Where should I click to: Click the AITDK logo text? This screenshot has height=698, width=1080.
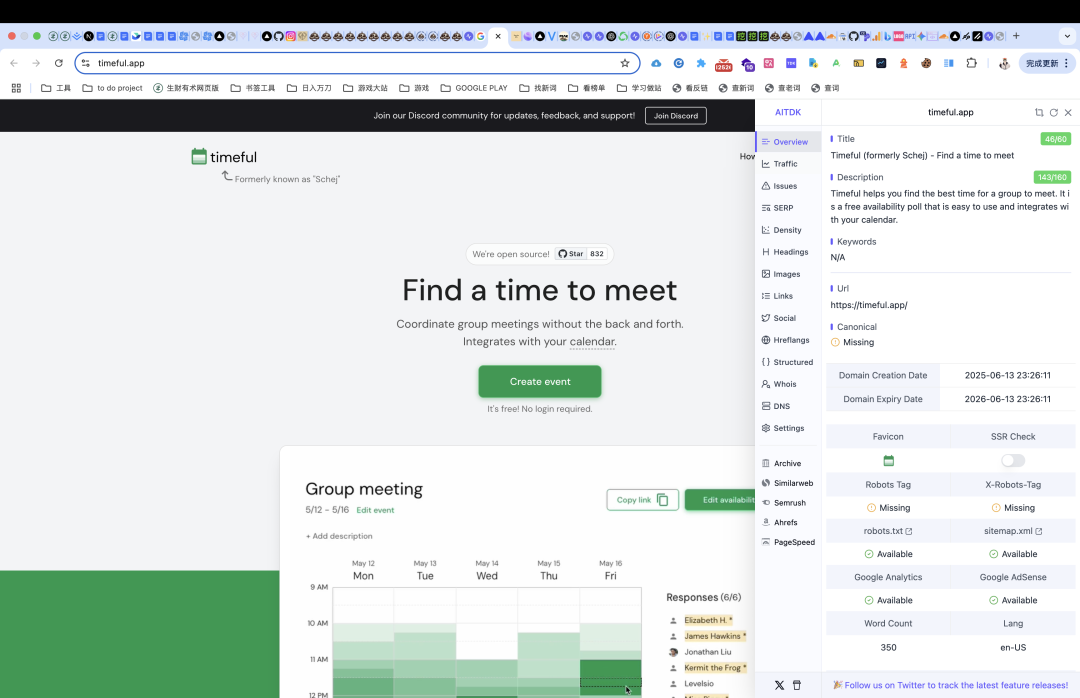[788, 112]
